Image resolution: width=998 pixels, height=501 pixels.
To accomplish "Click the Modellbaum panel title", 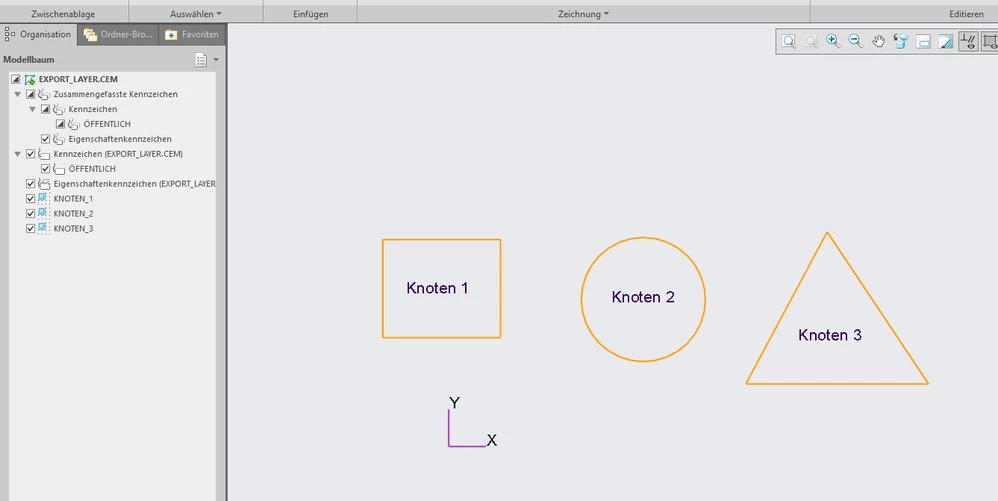I will pos(29,59).
